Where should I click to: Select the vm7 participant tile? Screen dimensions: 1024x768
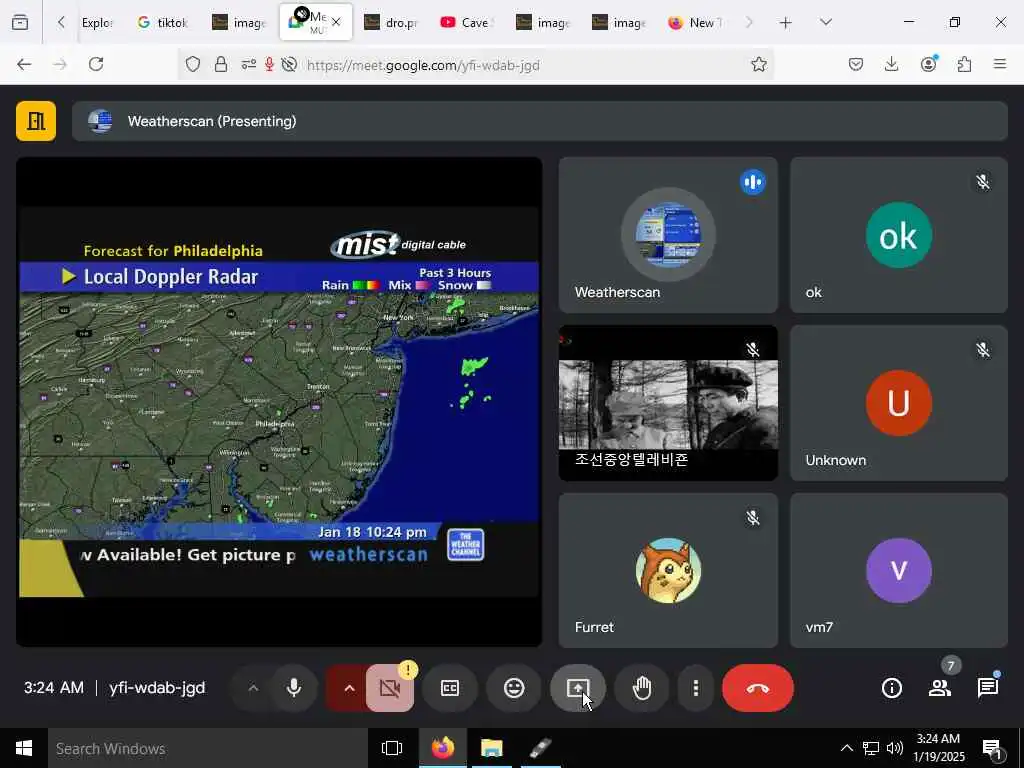click(x=899, y=570)
